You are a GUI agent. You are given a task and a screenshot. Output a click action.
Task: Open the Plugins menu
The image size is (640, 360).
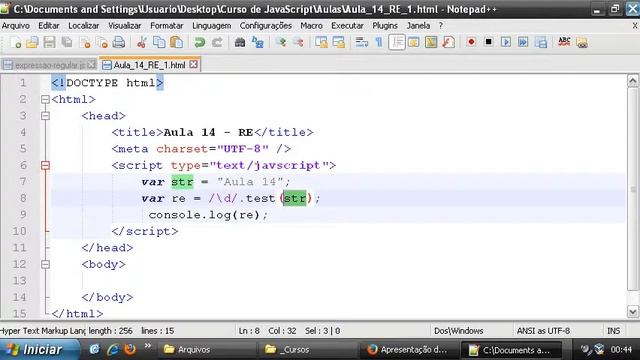pyautogui.click(x=384, y=26)
